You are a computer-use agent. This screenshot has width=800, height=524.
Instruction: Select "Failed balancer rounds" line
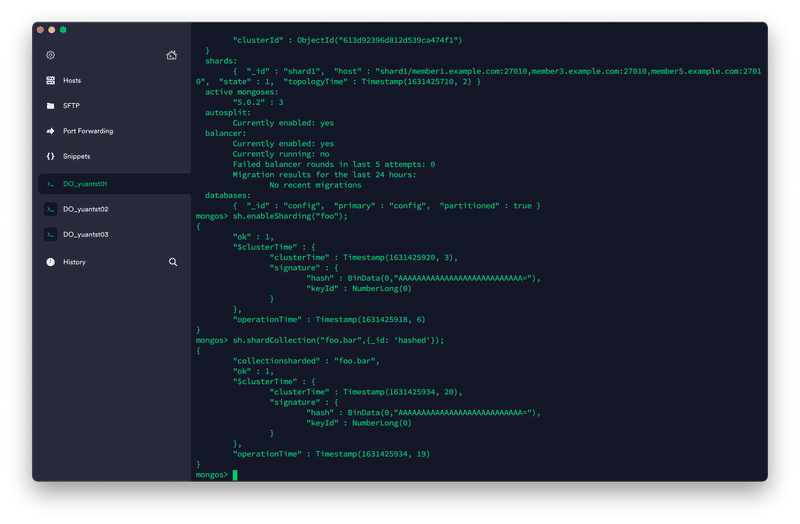(x=334, y=164)
